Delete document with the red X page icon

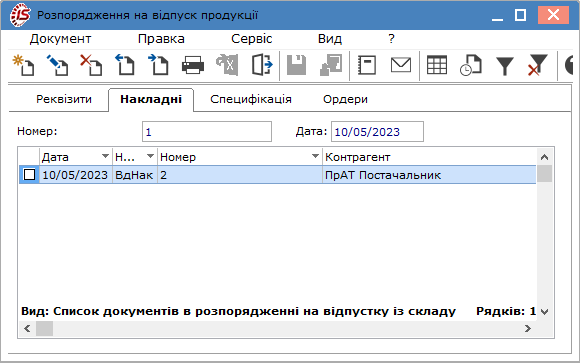pos(91,65)
